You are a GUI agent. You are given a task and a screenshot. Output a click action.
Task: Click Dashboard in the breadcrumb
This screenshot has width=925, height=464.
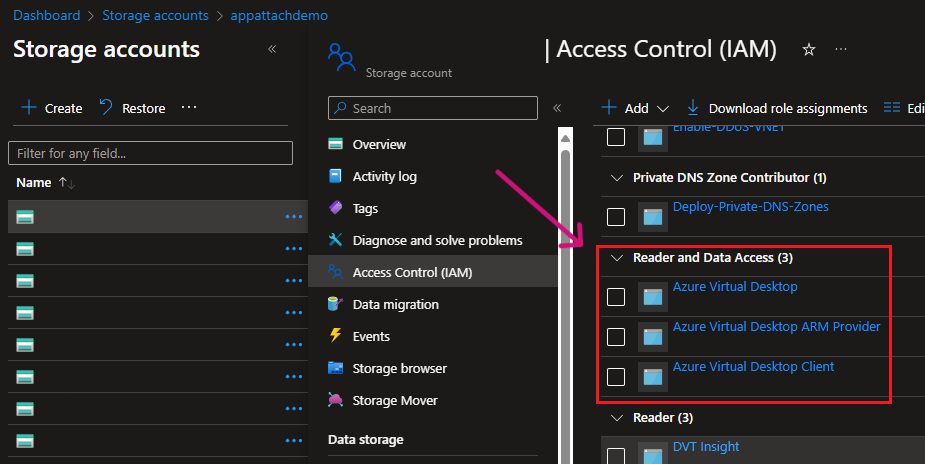click(47, 15)
